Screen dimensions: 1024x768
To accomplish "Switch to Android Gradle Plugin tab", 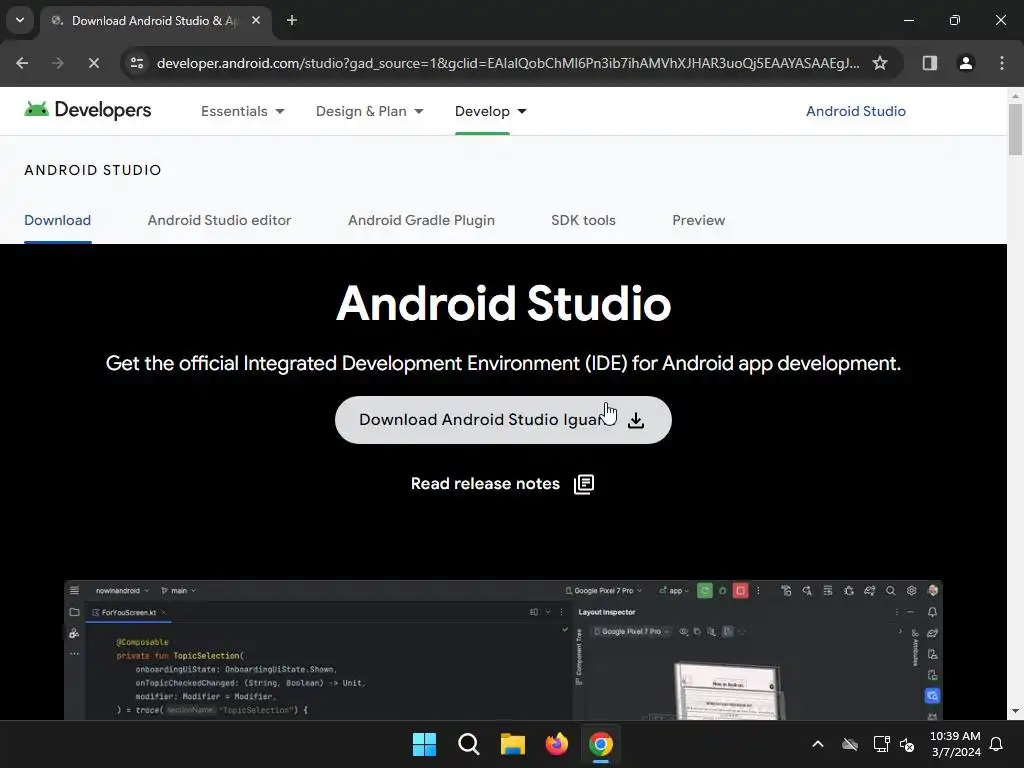I will tap(421, 220).
